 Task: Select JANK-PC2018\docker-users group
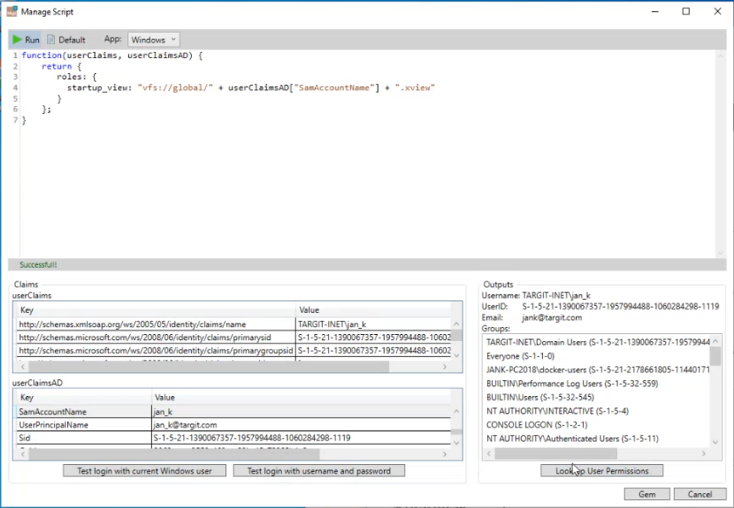tap(597, 369)
